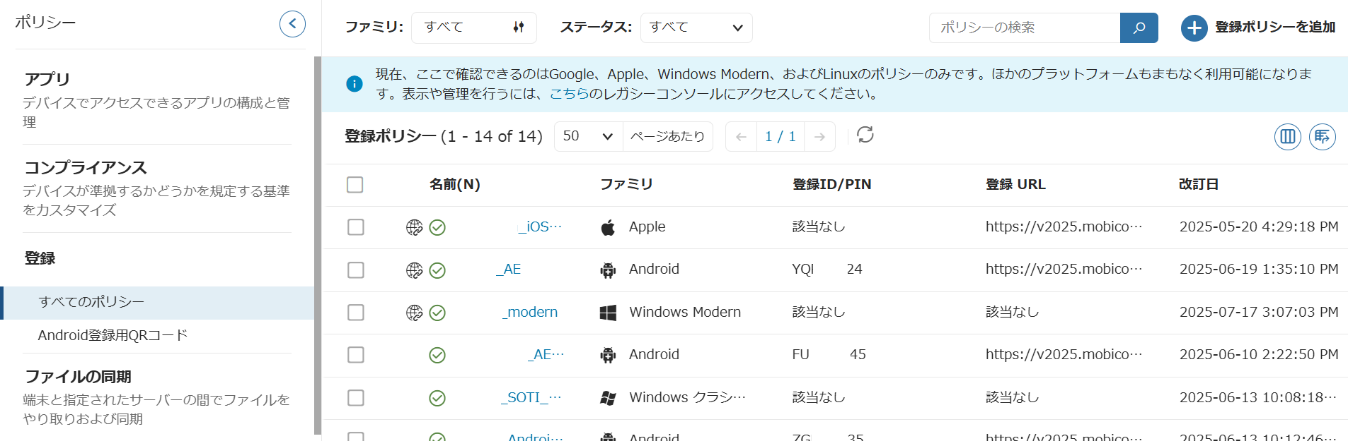Click the Windows classic flag icon
This screenshot has width=1348, height=441.
pos(608,398)
